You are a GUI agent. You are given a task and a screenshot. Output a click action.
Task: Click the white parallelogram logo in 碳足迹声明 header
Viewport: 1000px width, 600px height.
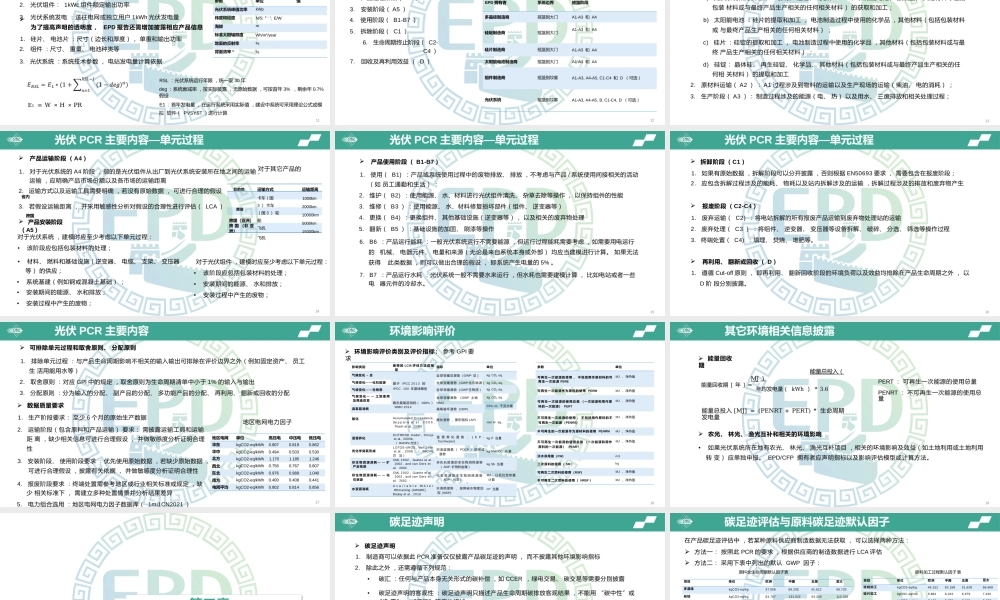644,522
